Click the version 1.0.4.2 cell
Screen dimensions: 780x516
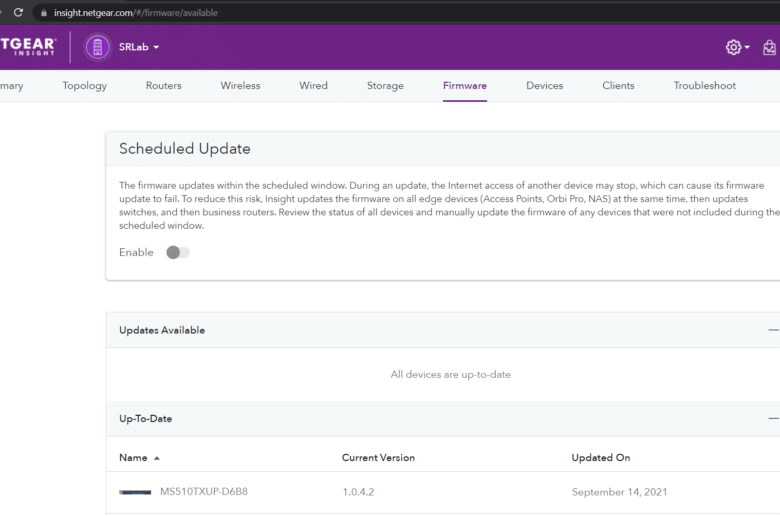tap(358, 492)
